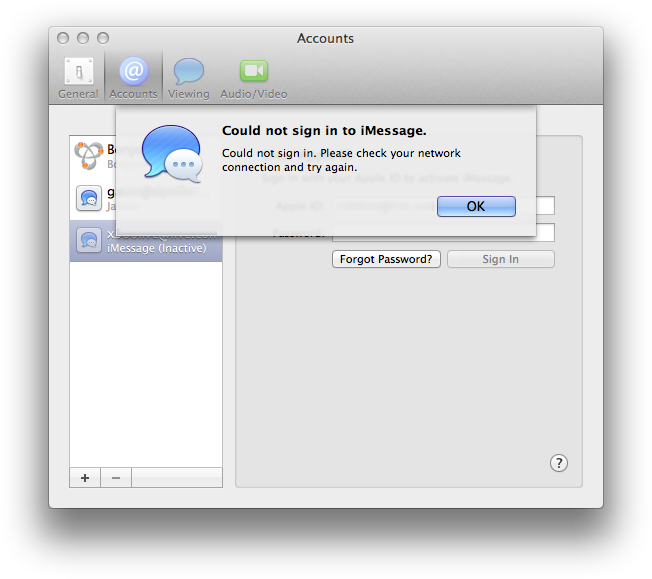Open the Audio/Video preferences tab
This screenshot has height=579, width=652.
pos(254,79)
